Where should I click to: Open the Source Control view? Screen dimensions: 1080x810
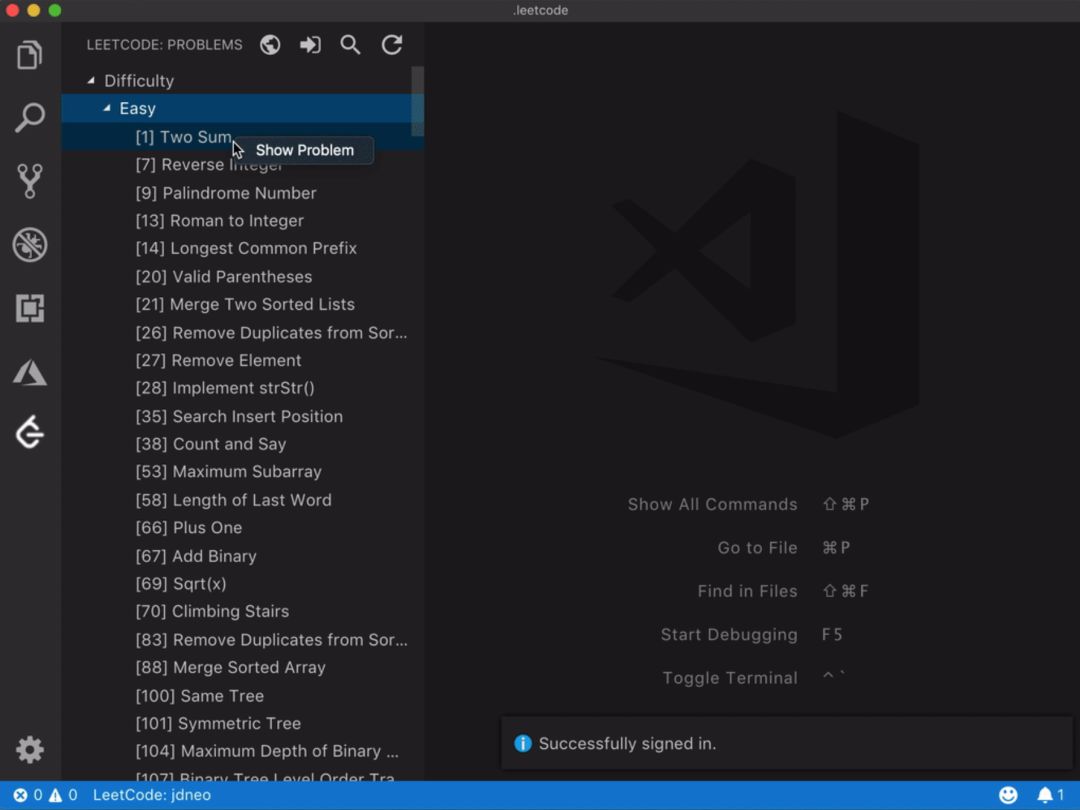pyautogui.click(x=30, y=181)
